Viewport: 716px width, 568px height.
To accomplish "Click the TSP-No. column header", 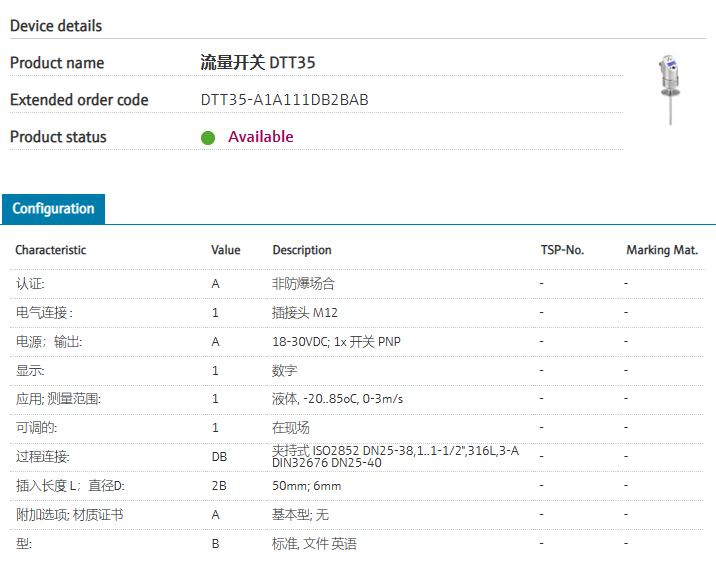I will click(x=561, y=250).
